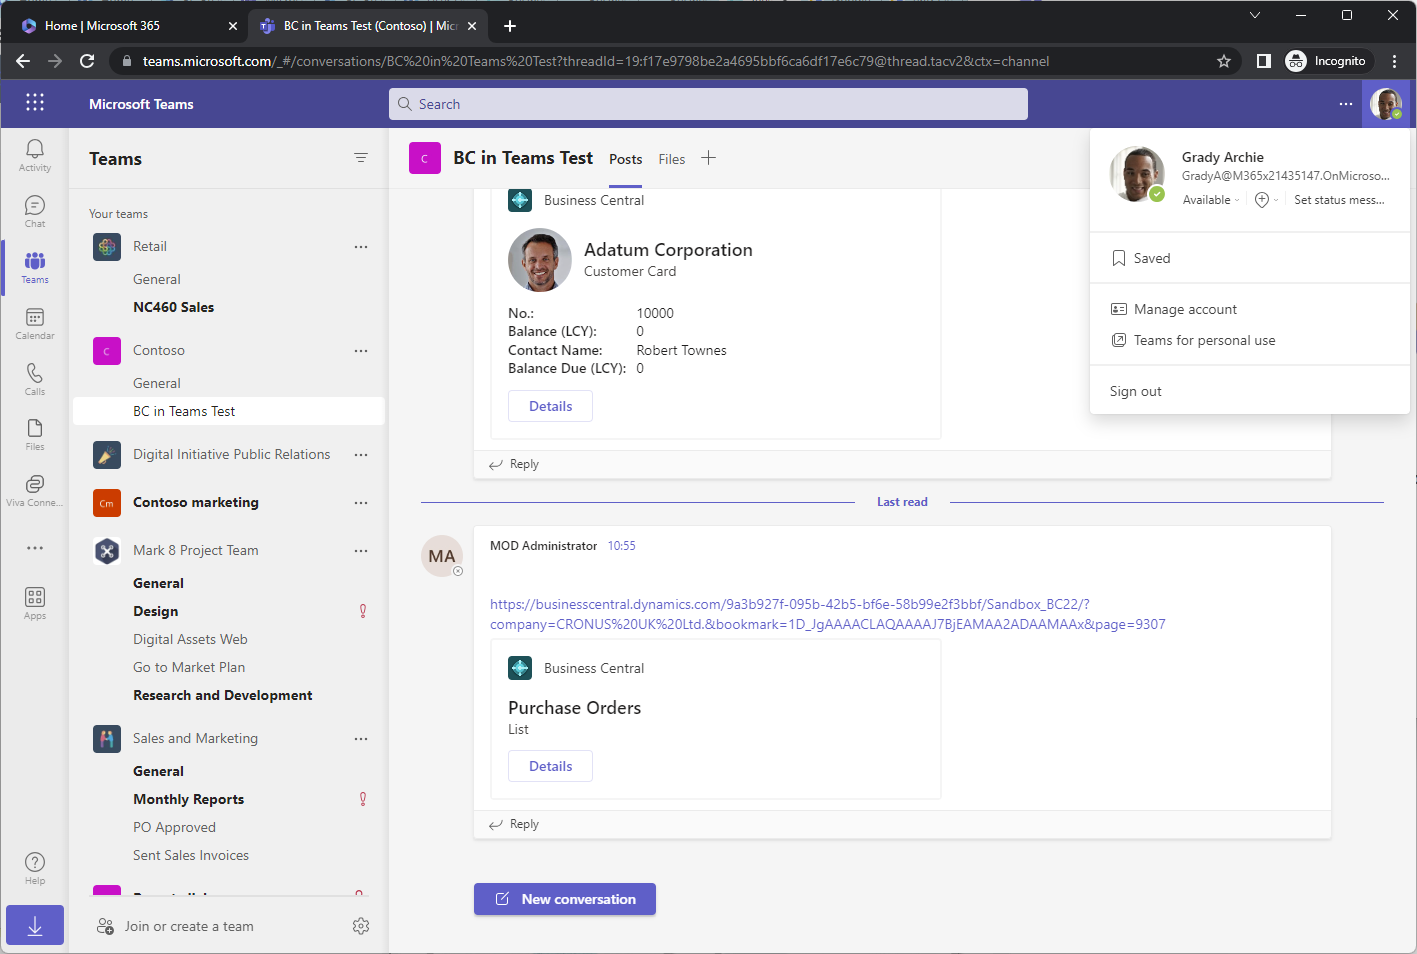Open the Contoso marketing team avatar
The height and width of the screenshot is (954, 1417).
107,503
